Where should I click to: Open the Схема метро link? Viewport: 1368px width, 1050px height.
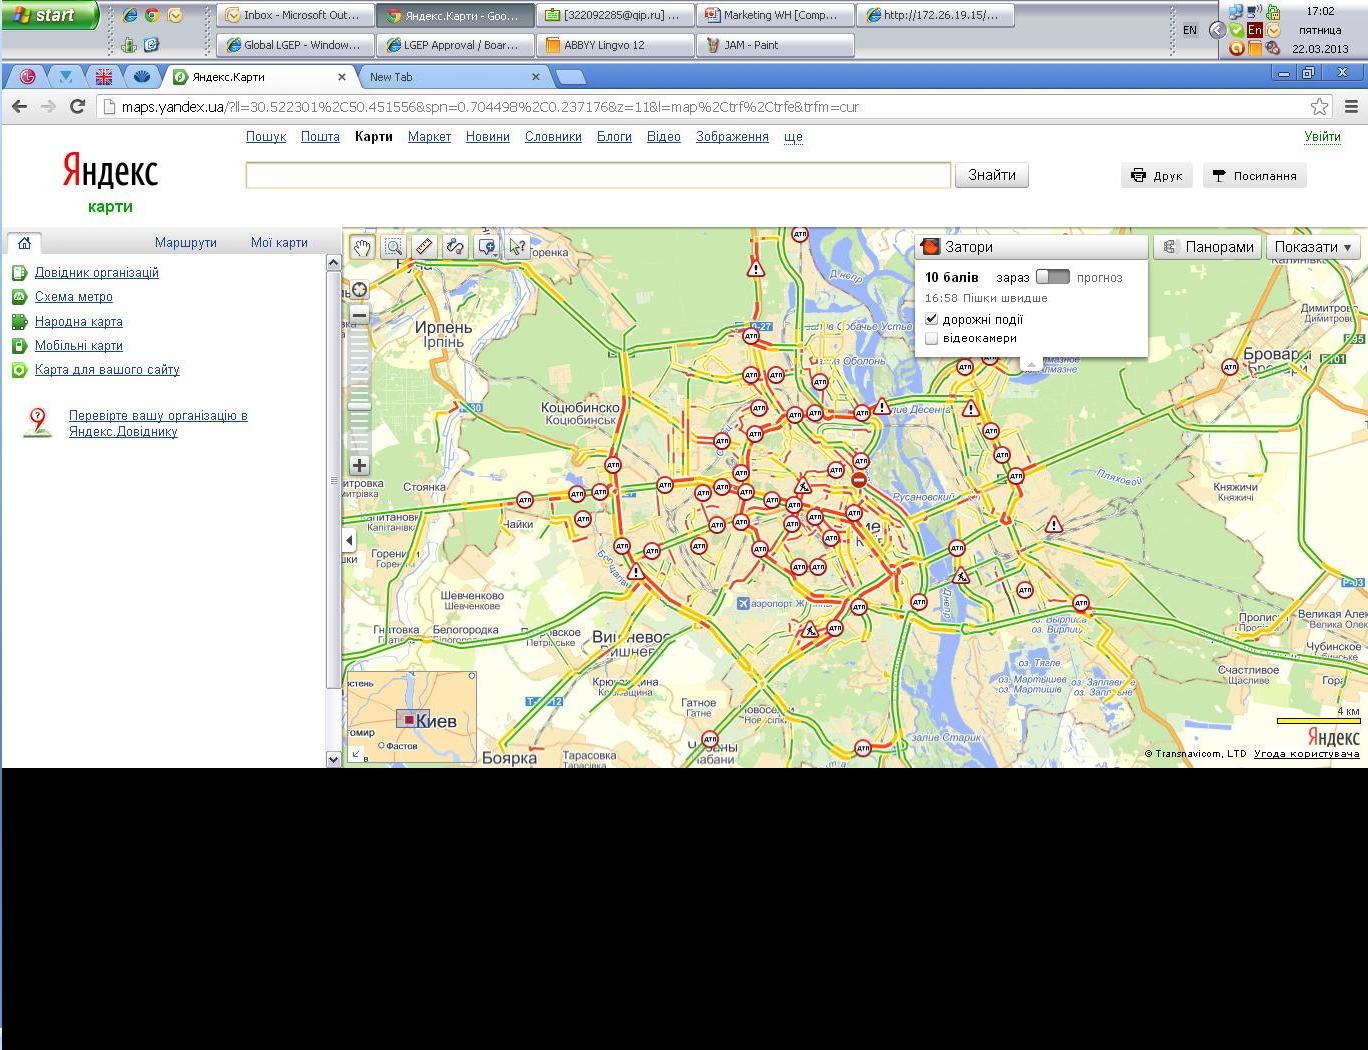74,297
